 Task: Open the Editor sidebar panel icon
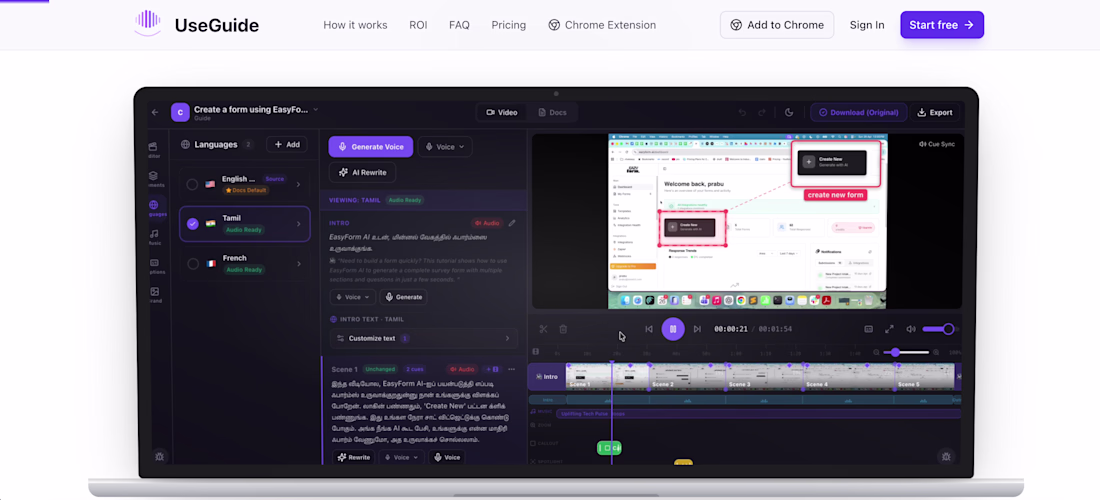click(154, 147)
